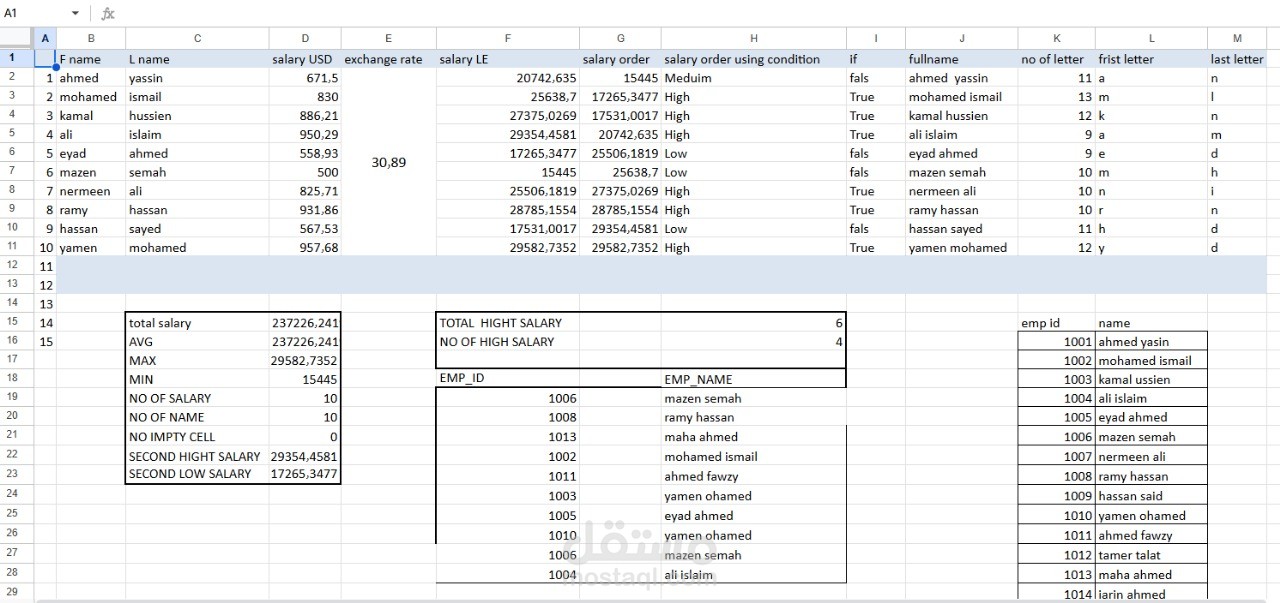Select column L header
Image resolution: width=1280 pixels, height=603 pixels.
(1151, 39)
